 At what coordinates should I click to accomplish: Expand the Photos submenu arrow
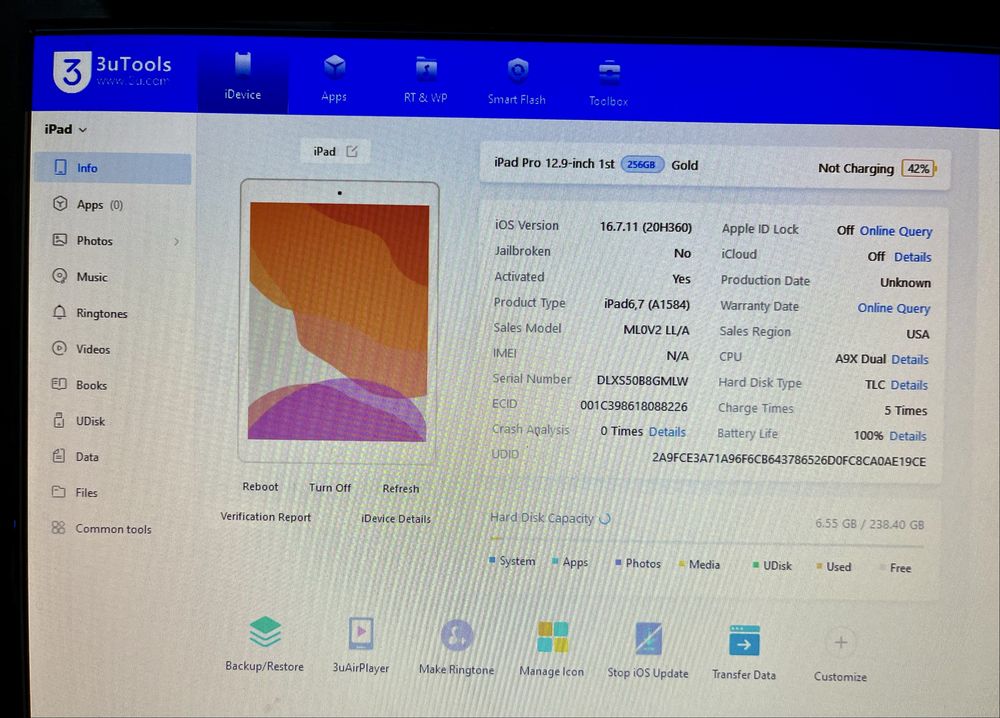[x=177, y=242]
